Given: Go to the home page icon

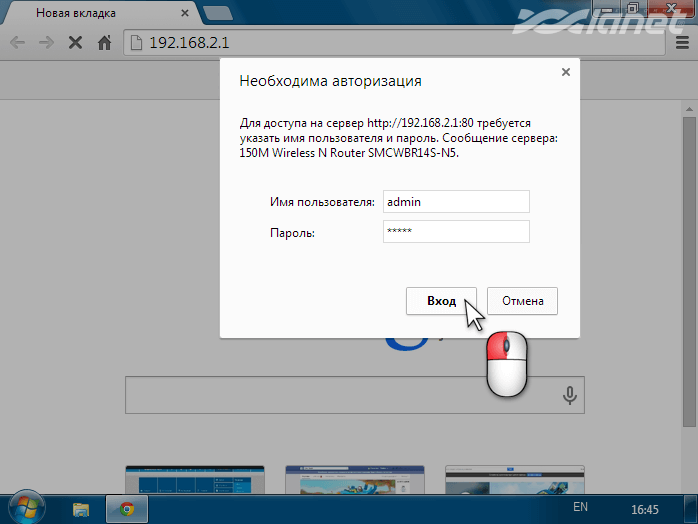Looking at the screenshot, I should pos(104,44).
